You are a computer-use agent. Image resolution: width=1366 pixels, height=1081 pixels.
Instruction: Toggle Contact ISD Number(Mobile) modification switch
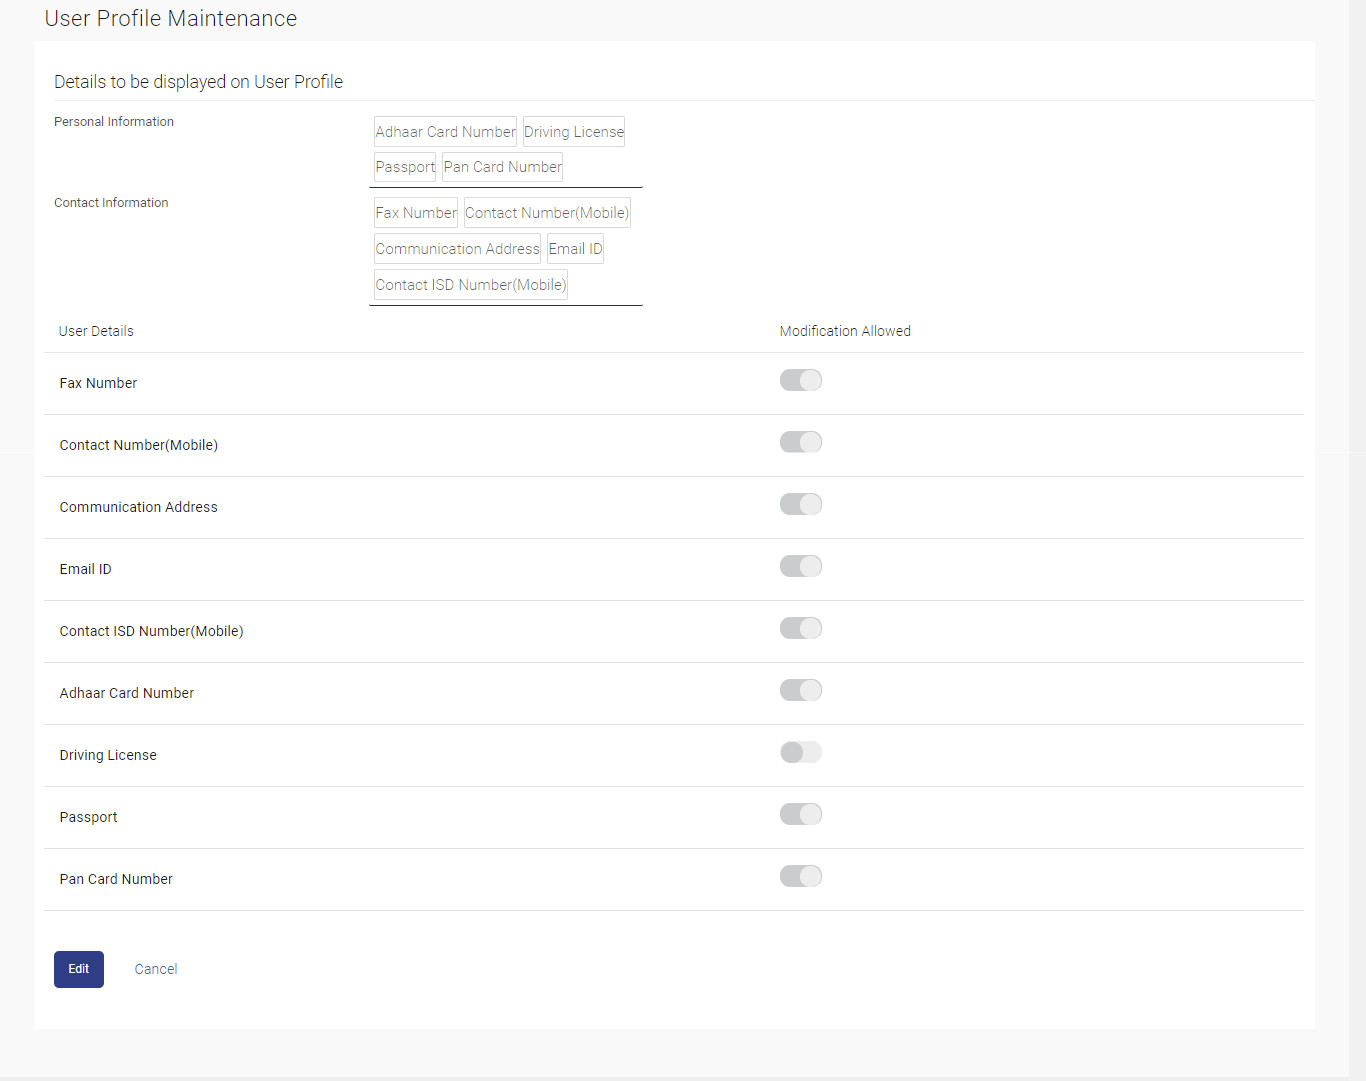tap(800, 628)
